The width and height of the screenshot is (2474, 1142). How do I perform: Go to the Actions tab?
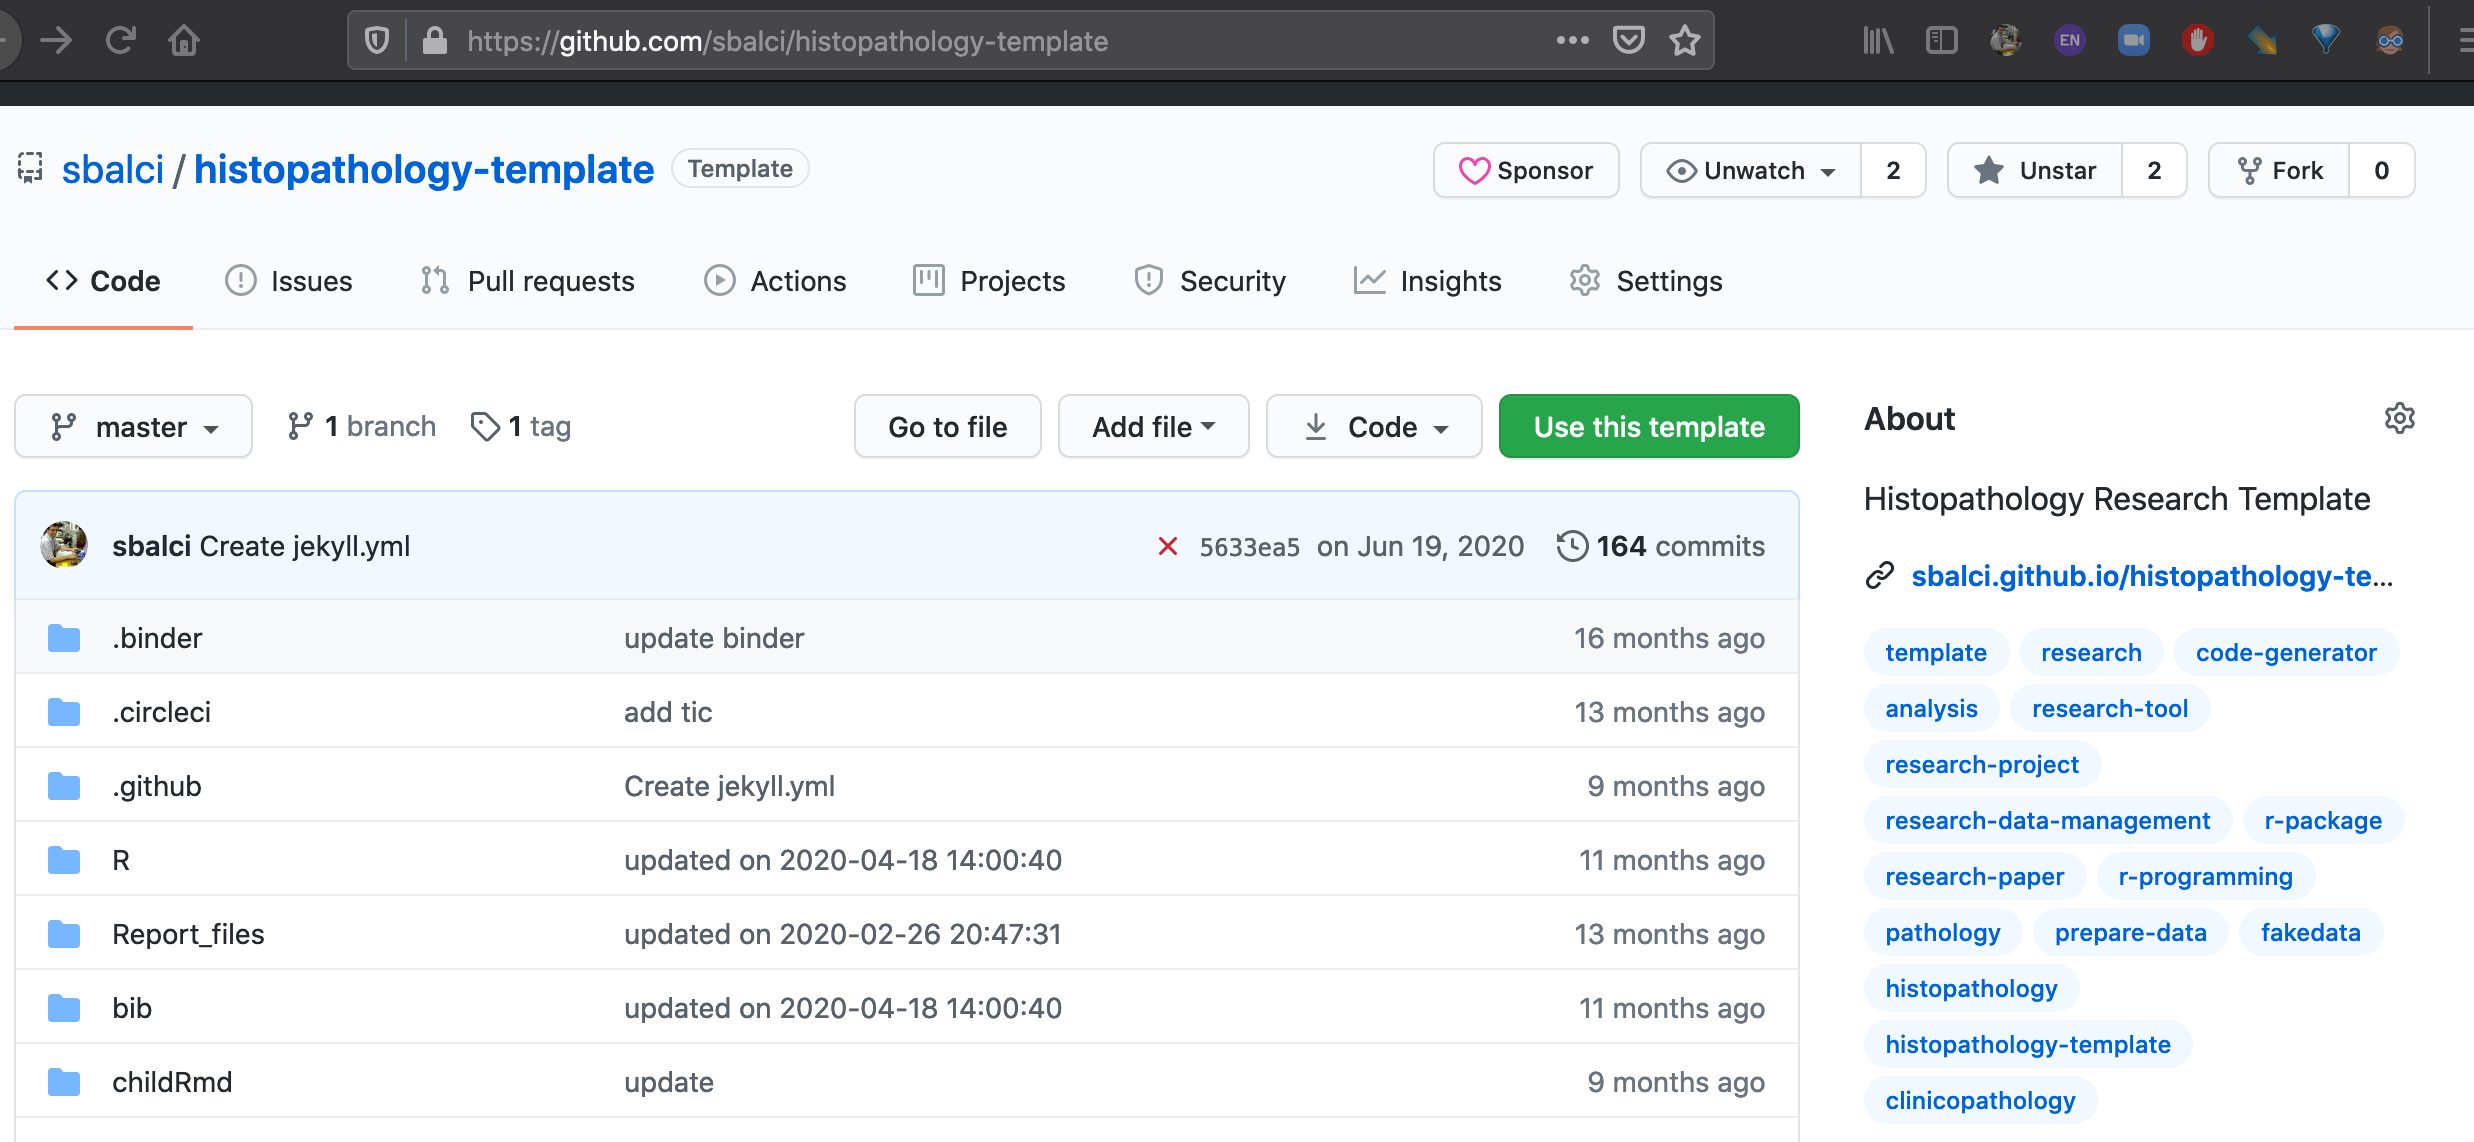click(x=775, y=281)
